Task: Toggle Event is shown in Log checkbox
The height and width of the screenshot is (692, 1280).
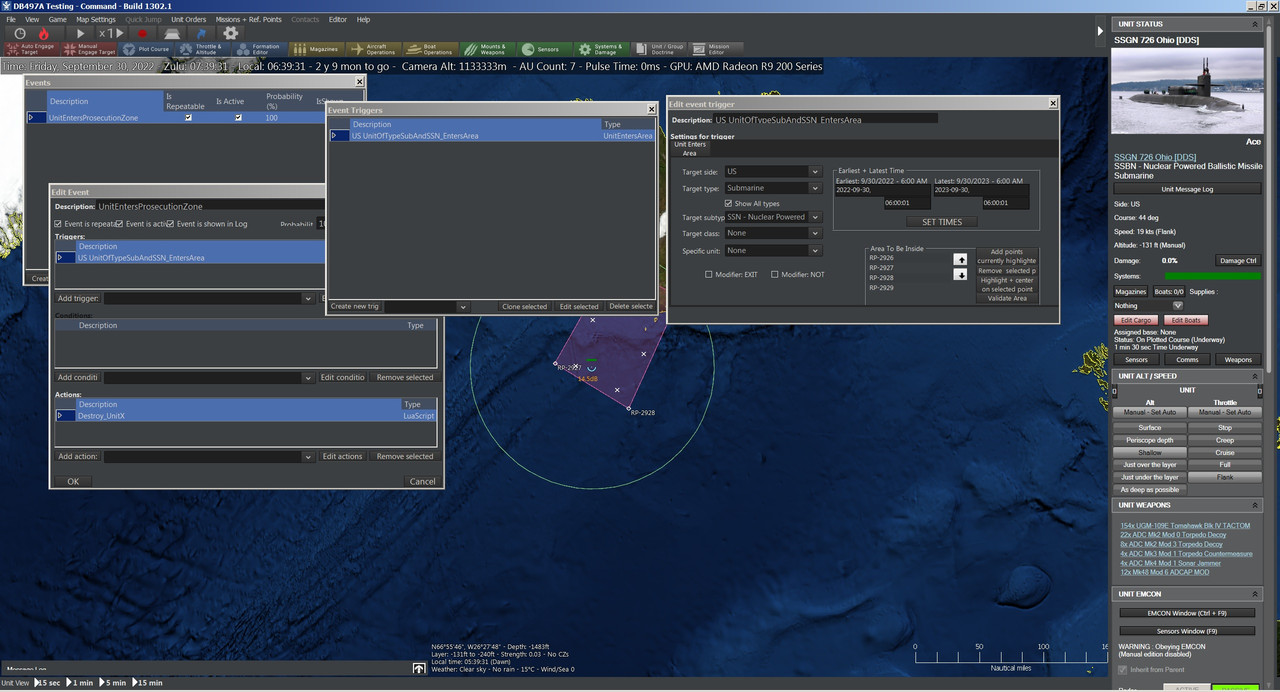Action: pos(170,224)
